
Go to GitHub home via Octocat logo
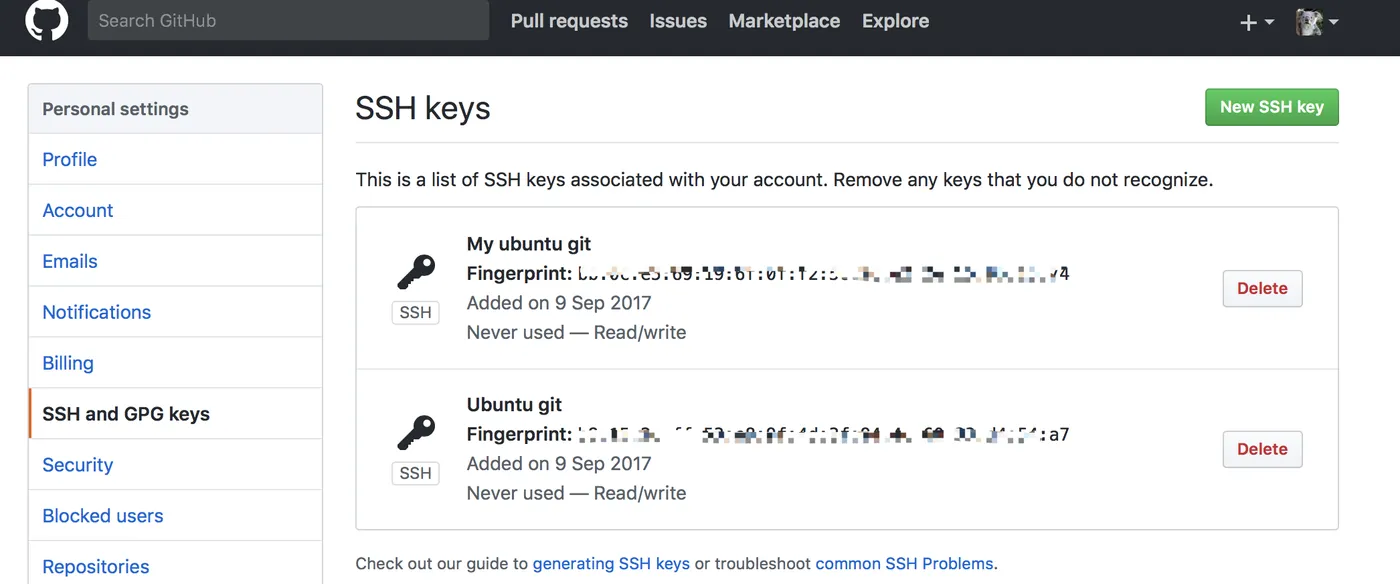[x=46, y=20]
